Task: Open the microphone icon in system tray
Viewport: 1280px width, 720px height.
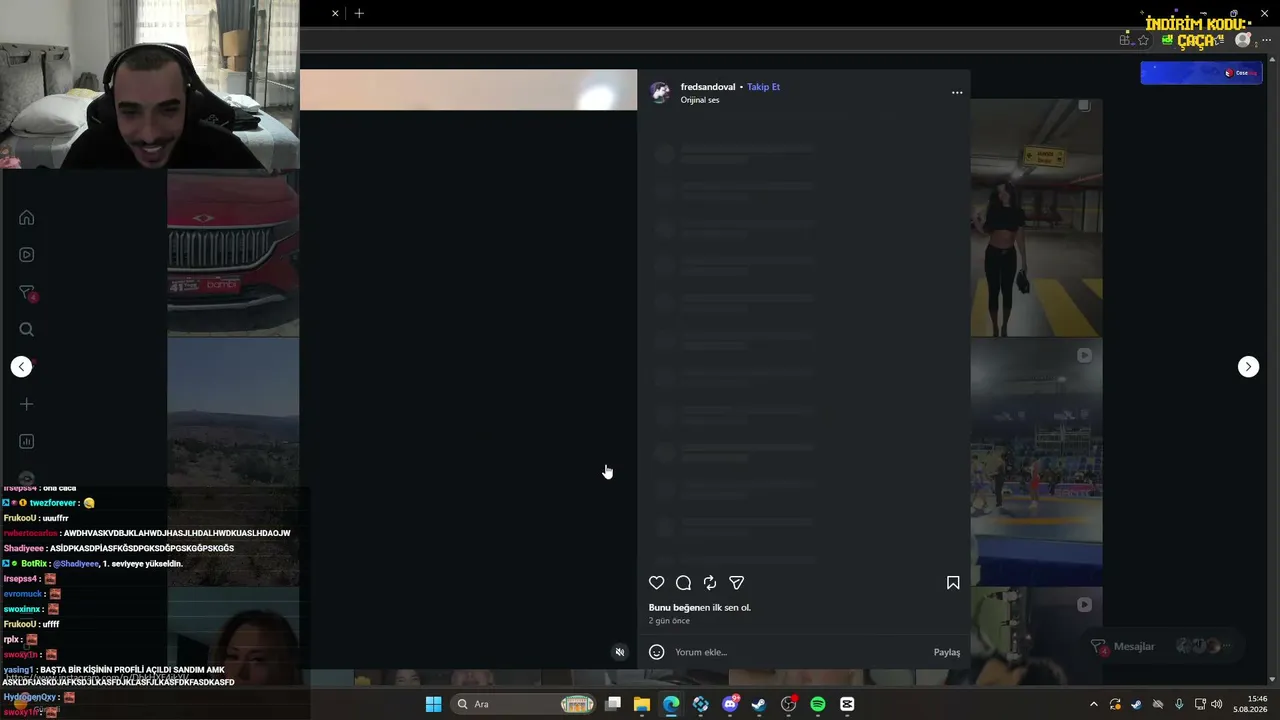Action: (x=1179, y=704)
